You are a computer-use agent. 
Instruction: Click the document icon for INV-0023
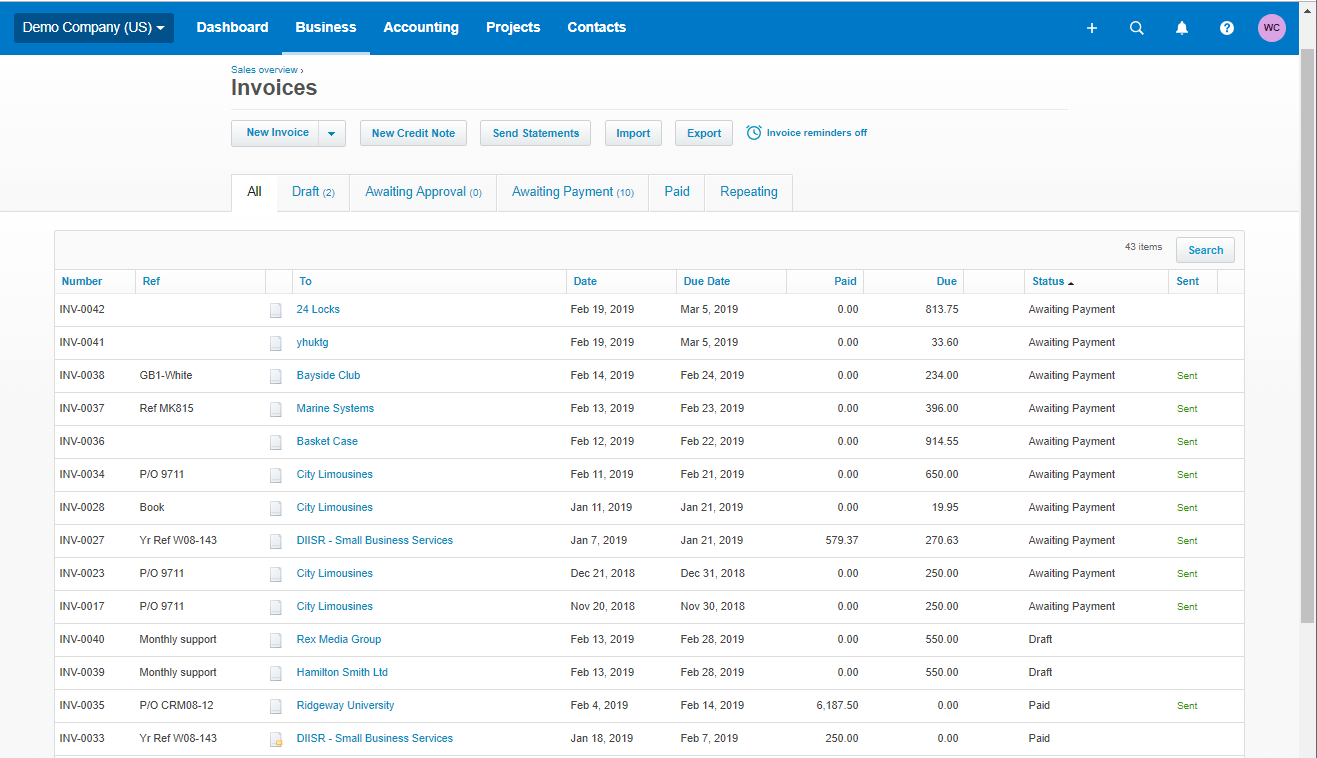(x=275, y=574)
